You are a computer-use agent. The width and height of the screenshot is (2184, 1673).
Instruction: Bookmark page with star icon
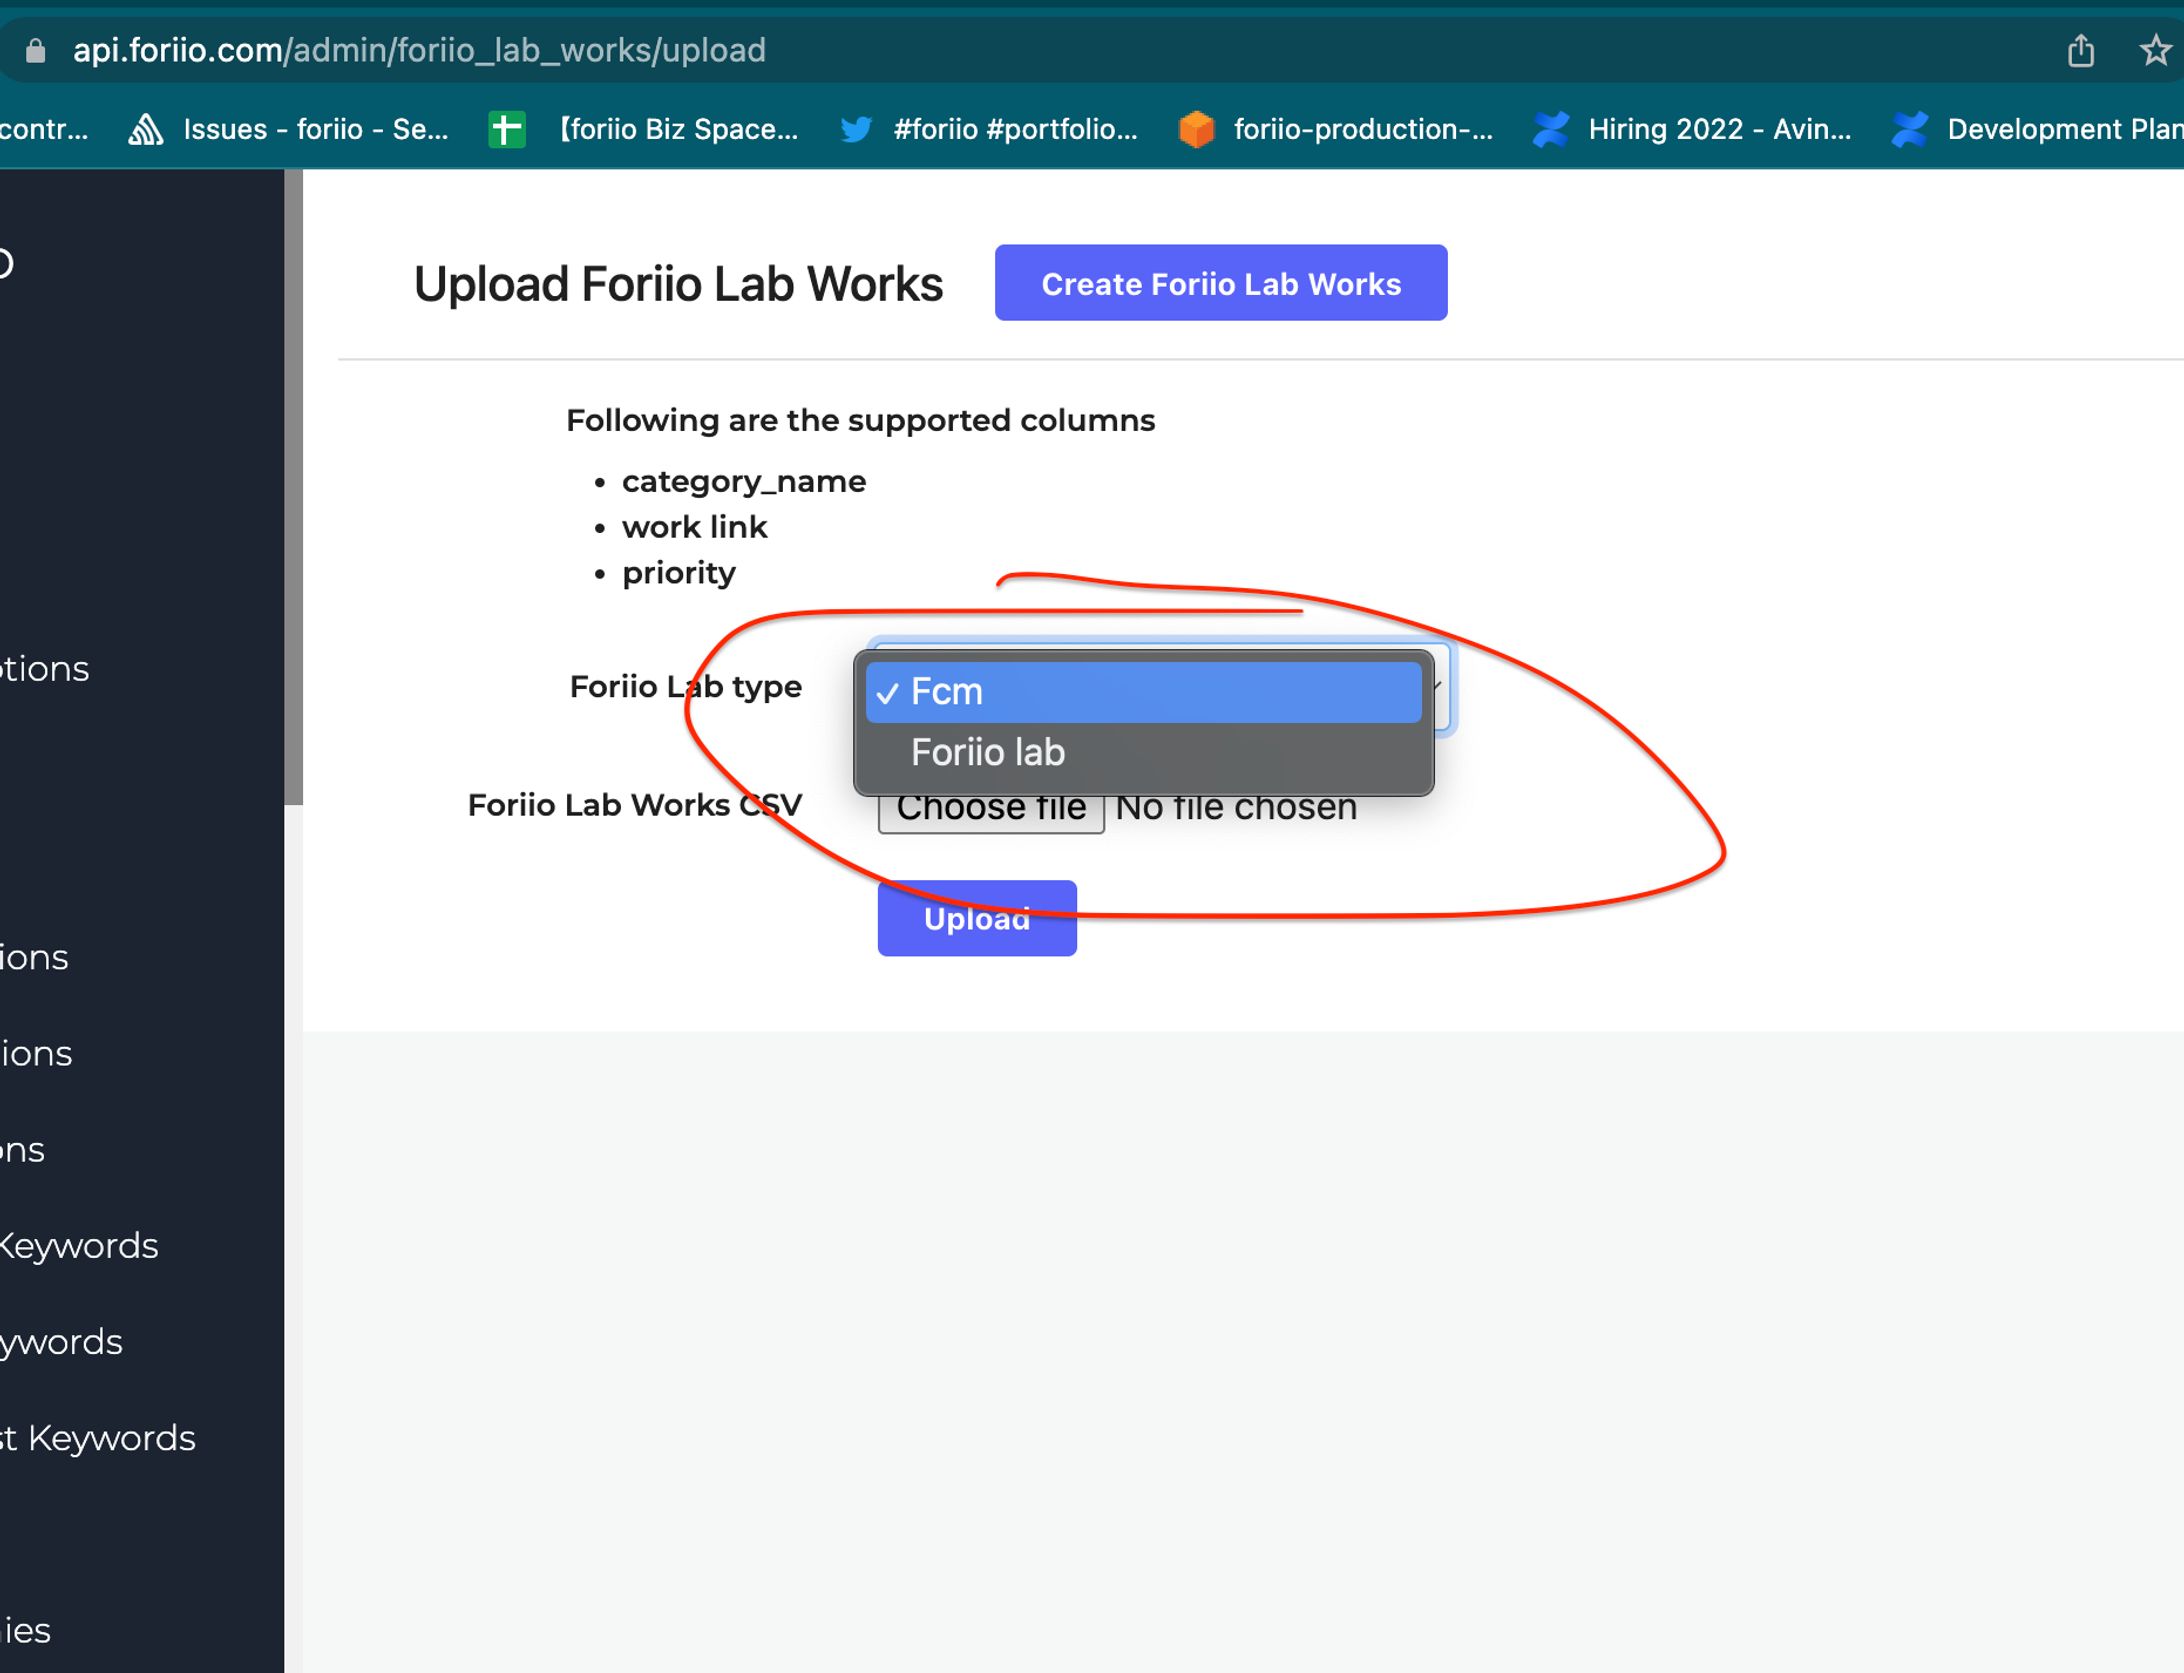2155,50
